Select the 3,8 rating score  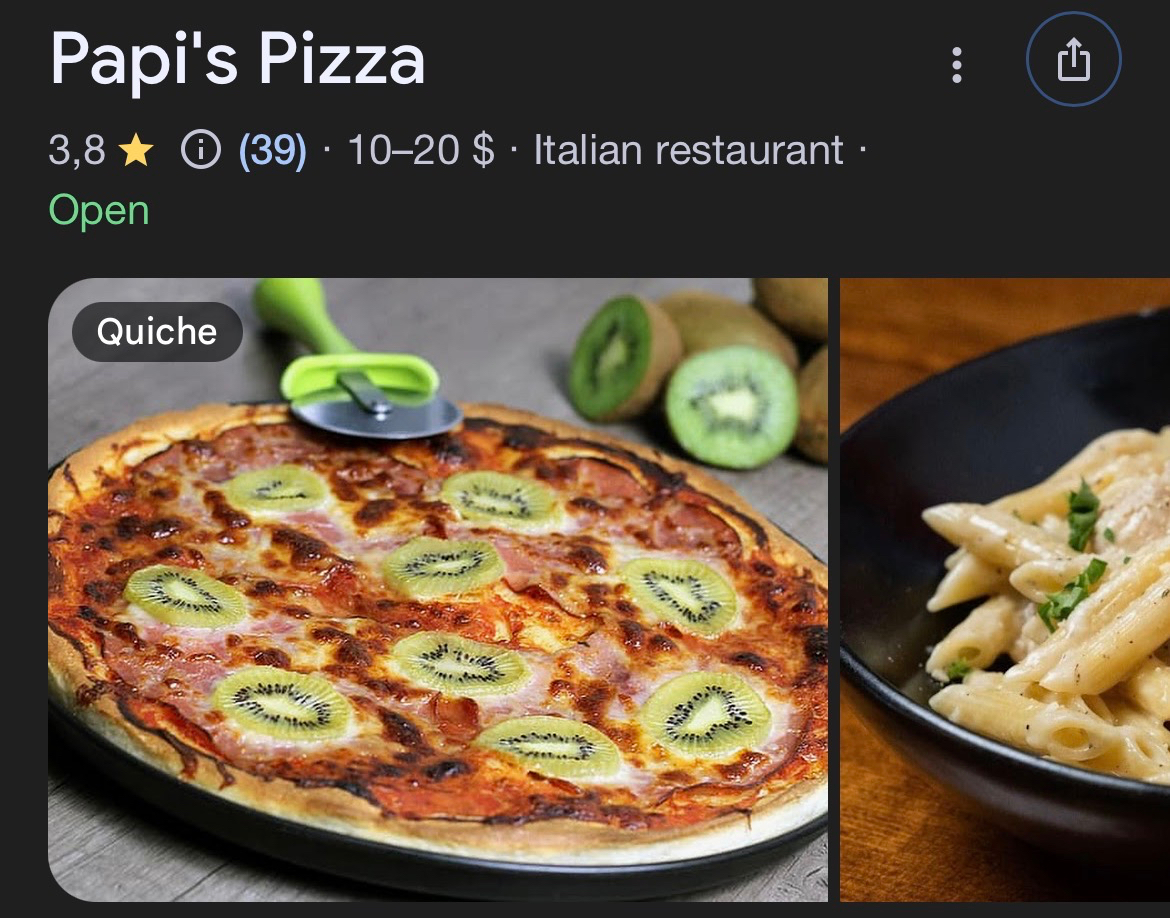coord(77,150)
